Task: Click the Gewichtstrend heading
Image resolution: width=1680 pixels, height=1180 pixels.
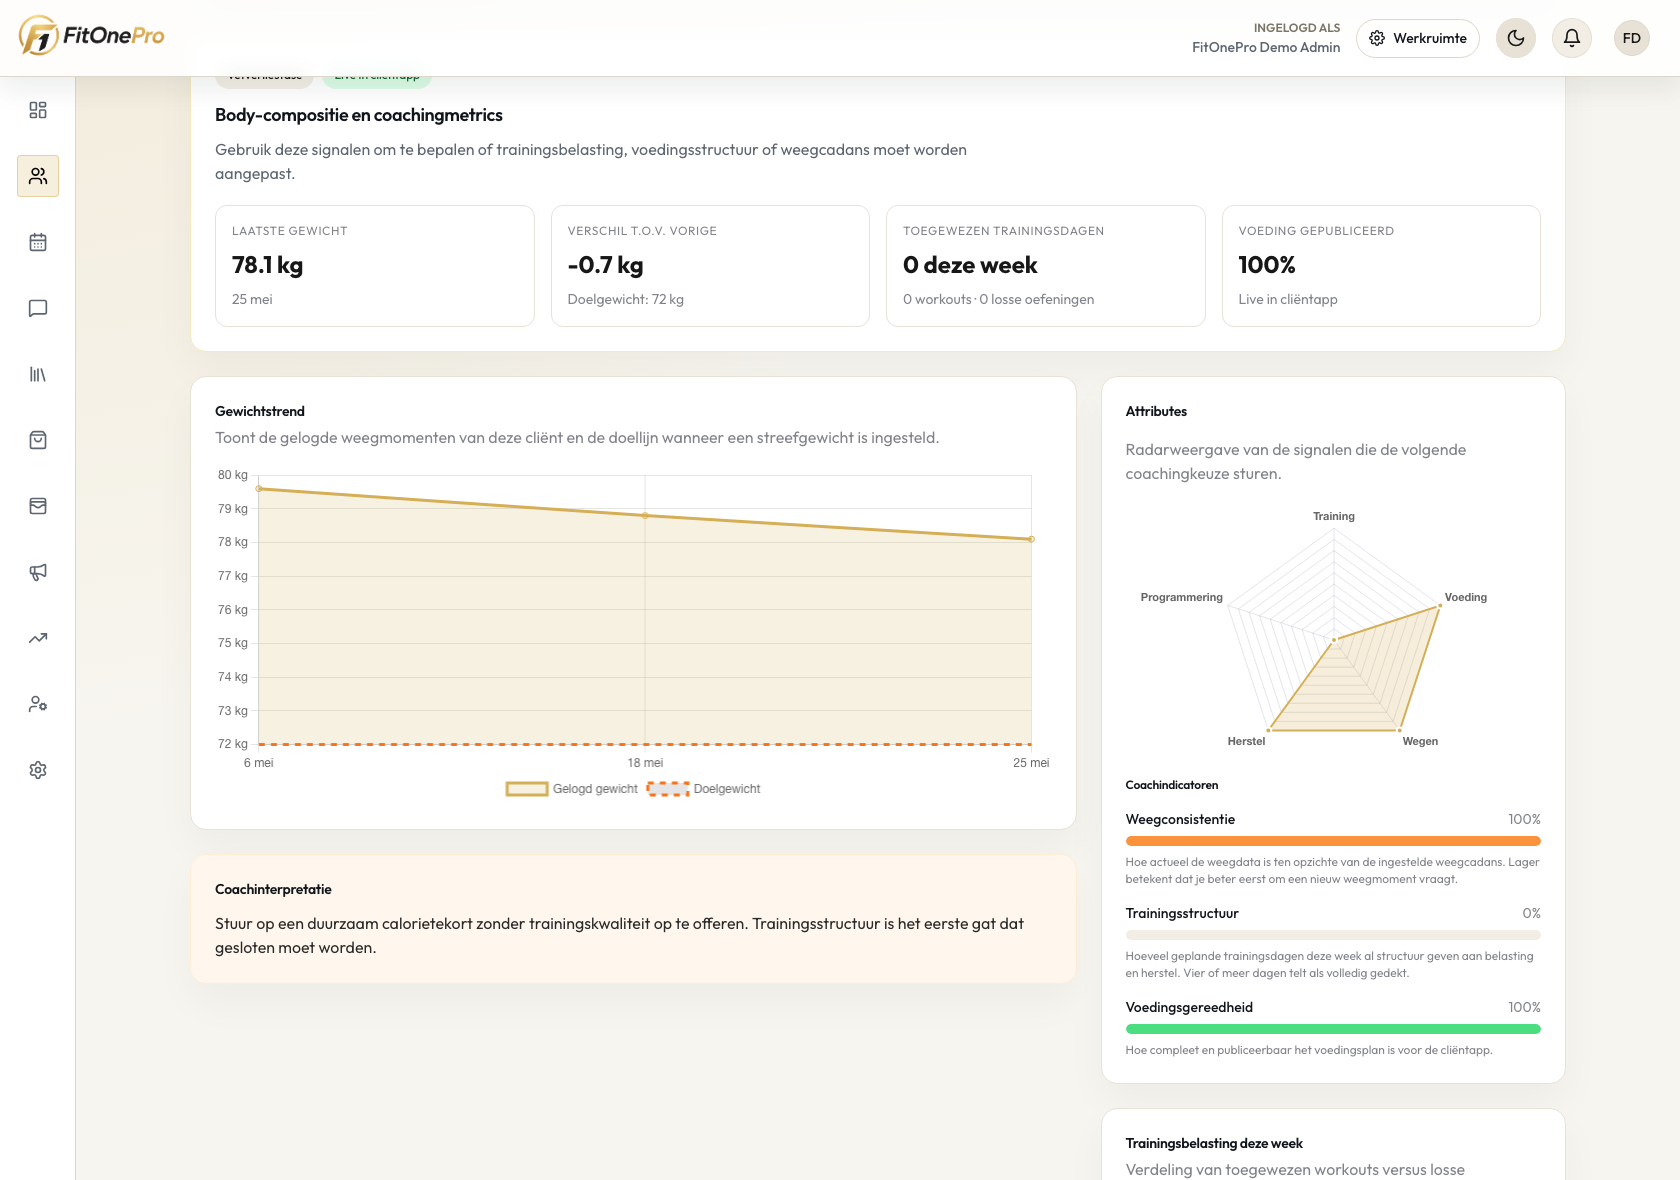Action: tap(260, 411)
